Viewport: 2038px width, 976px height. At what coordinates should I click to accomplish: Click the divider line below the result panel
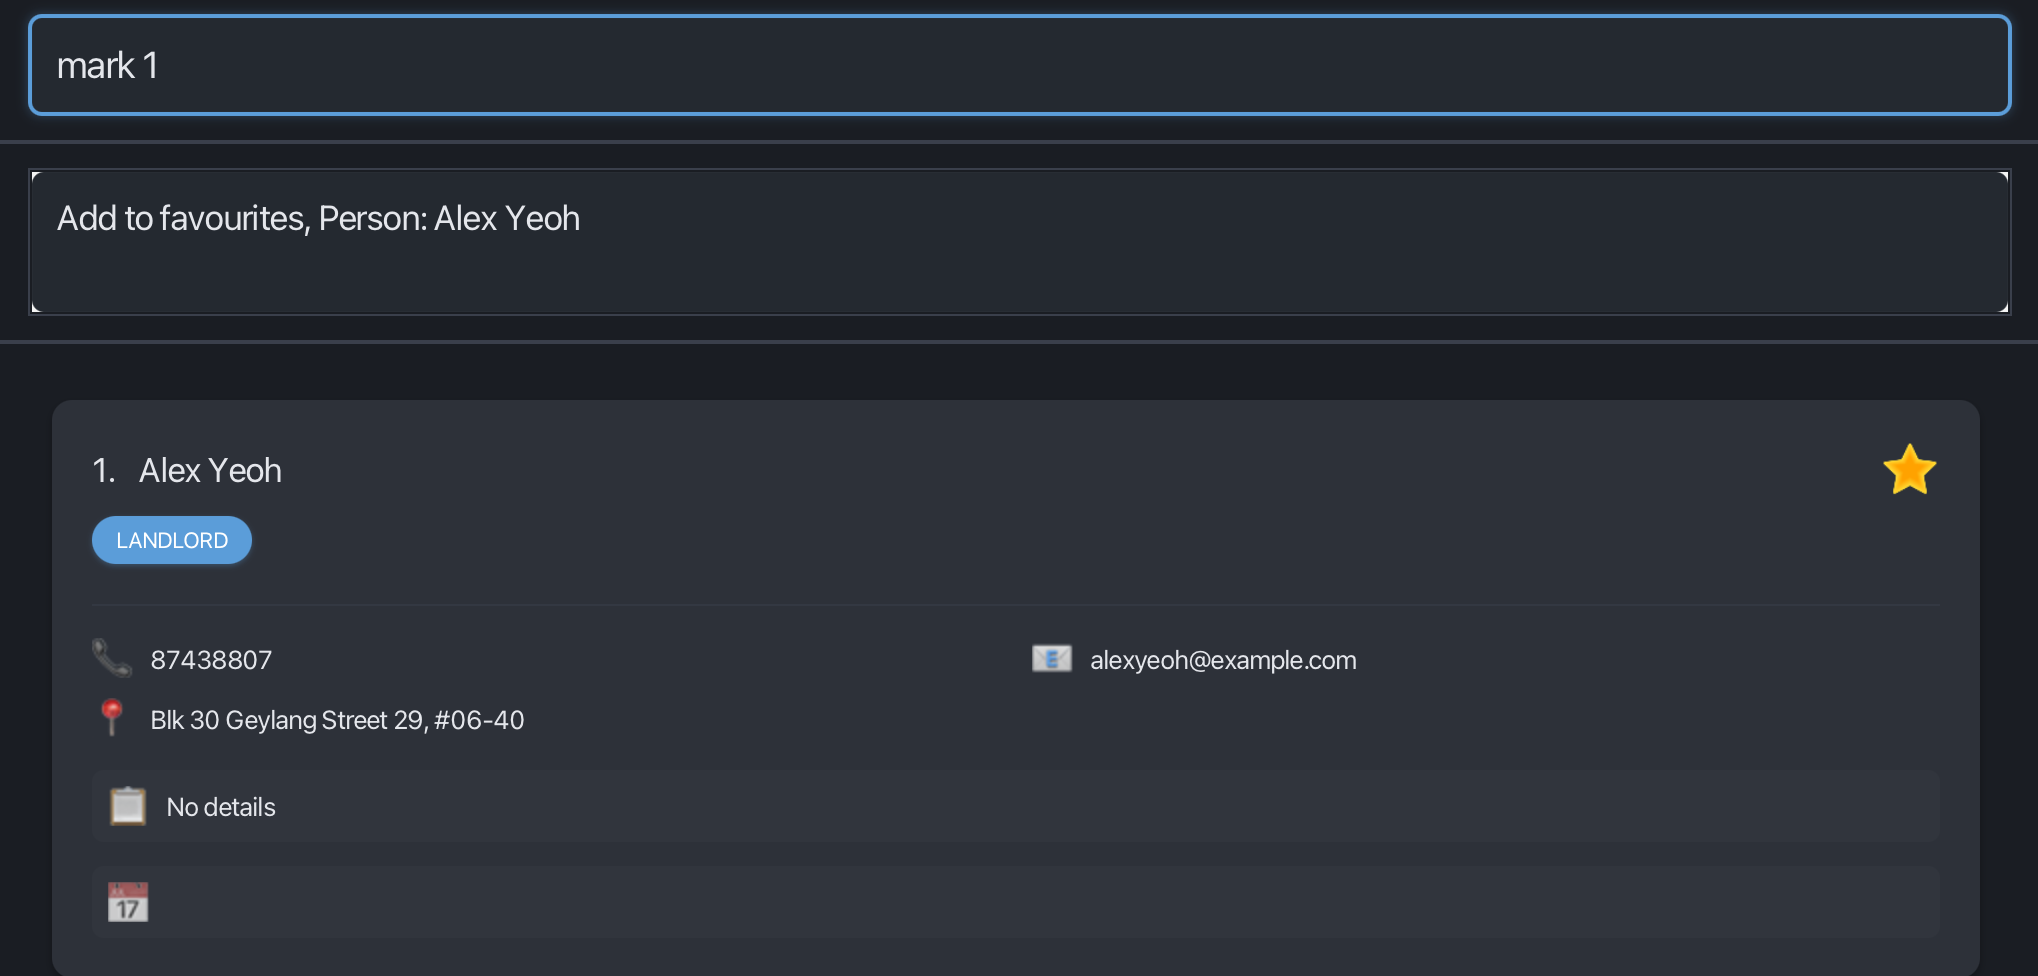(x=1018, y=342)
